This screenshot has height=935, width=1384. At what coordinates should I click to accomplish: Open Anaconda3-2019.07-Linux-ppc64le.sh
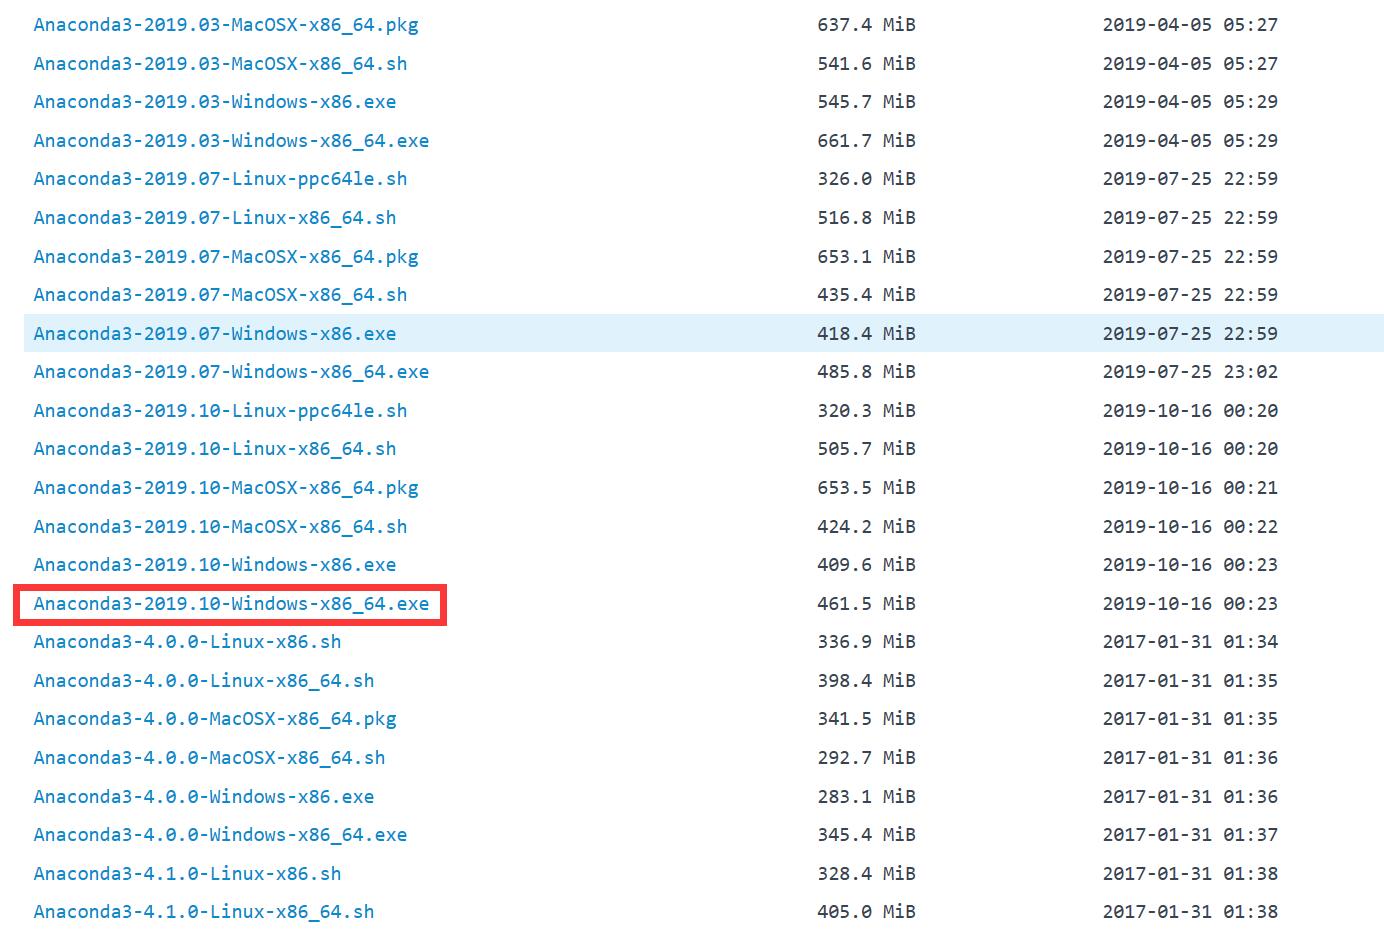(x=220, y=178)
